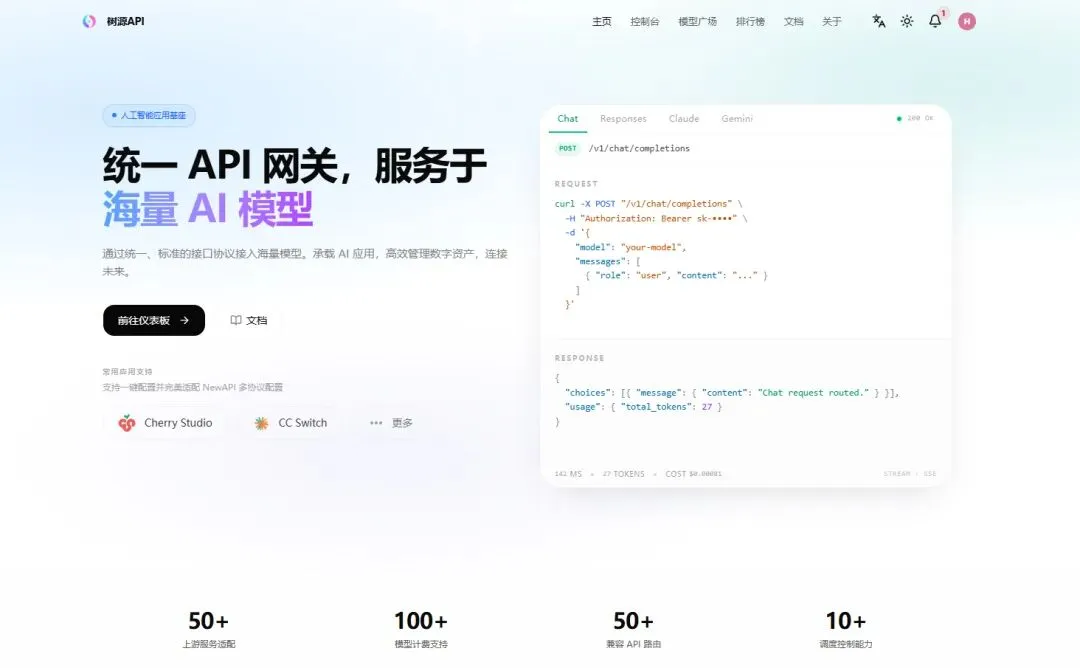
Task: Click the /v1/chat/completions endpoint path
Action: [639, 148]
